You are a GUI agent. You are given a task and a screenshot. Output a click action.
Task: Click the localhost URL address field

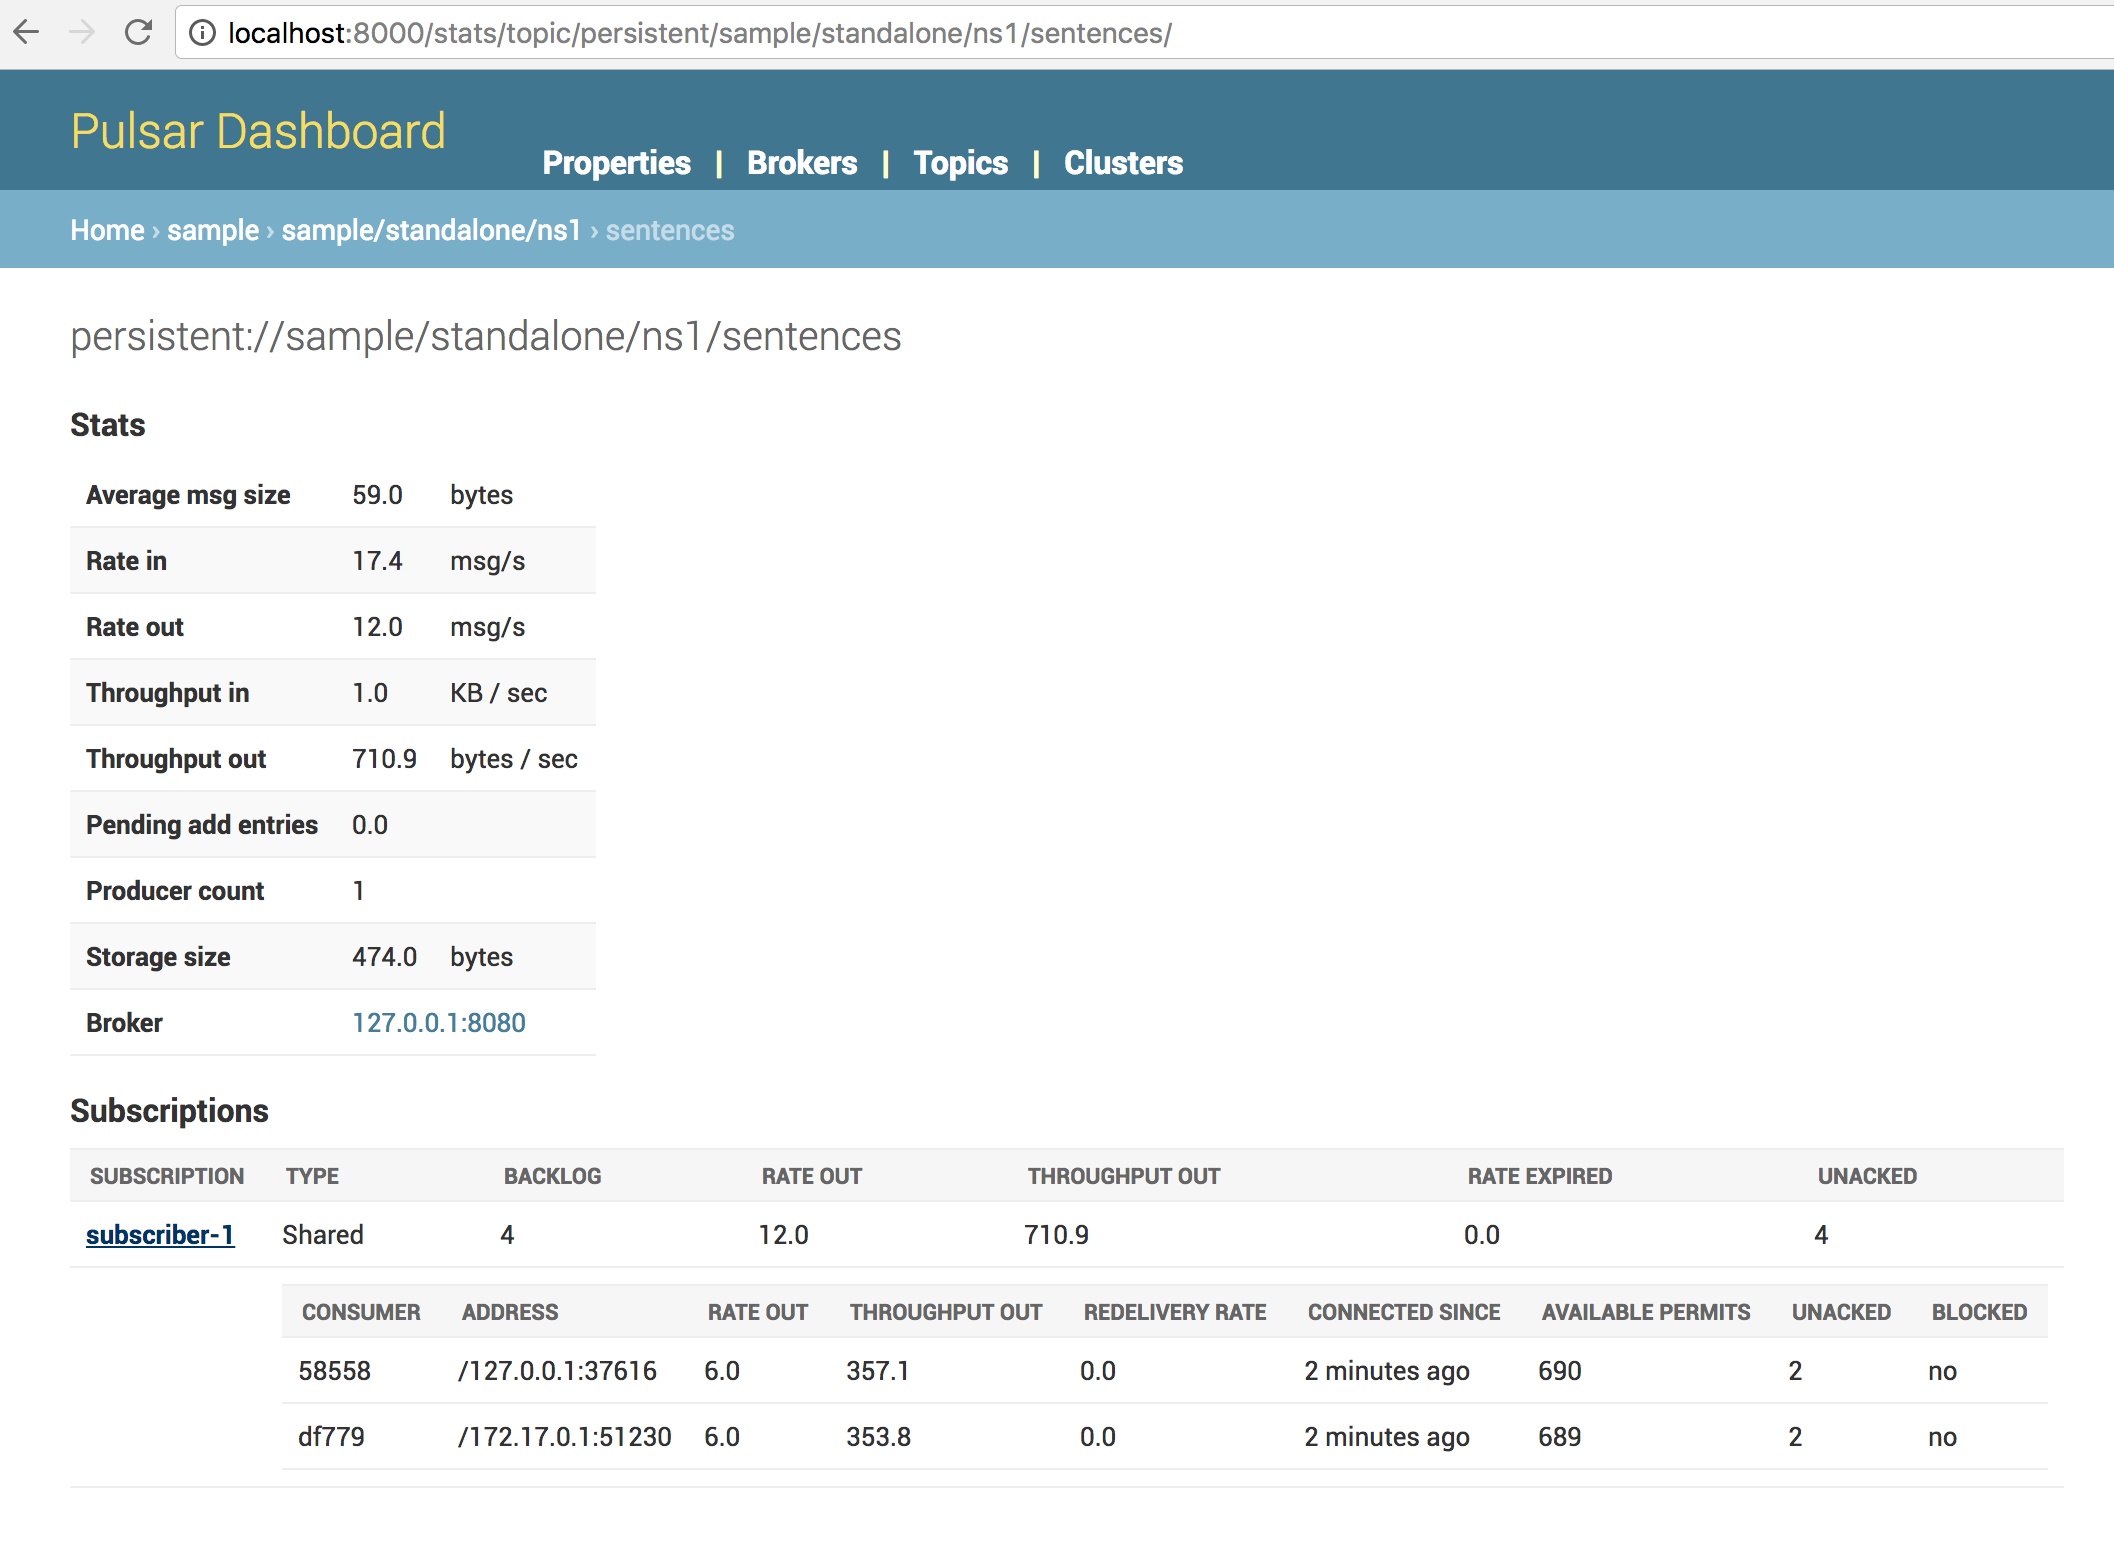[x=700, y=33]
